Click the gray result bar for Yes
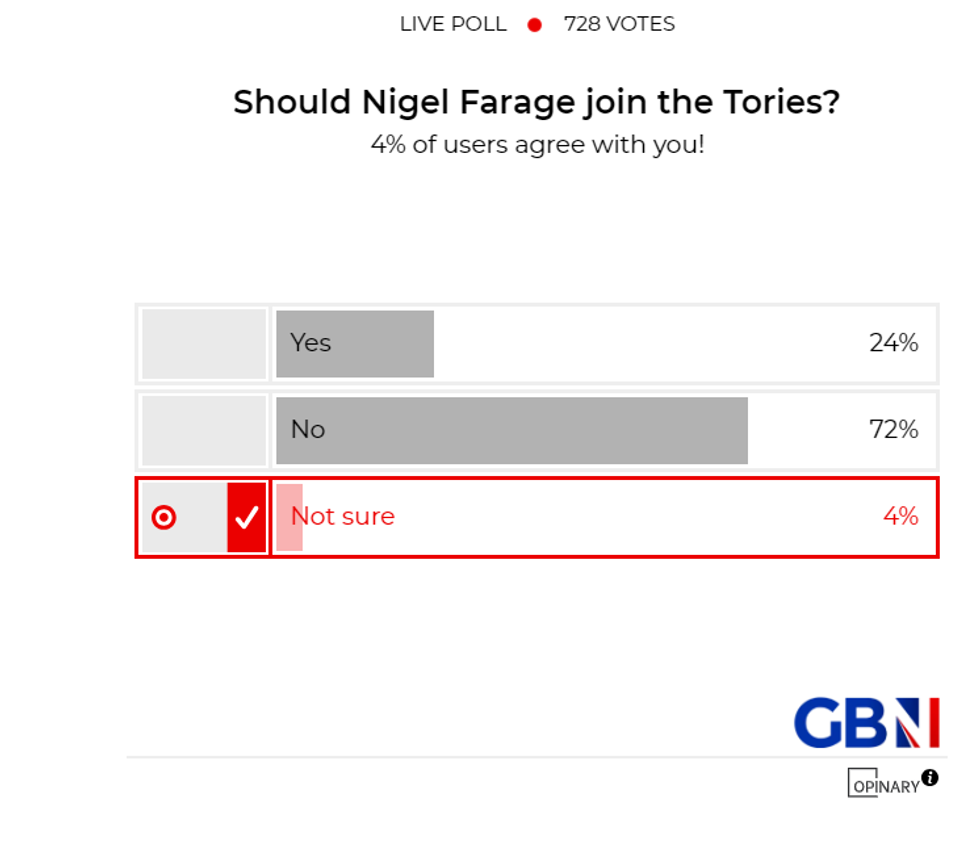The width and height of the screenshot is (980, 868). [355, 343]
